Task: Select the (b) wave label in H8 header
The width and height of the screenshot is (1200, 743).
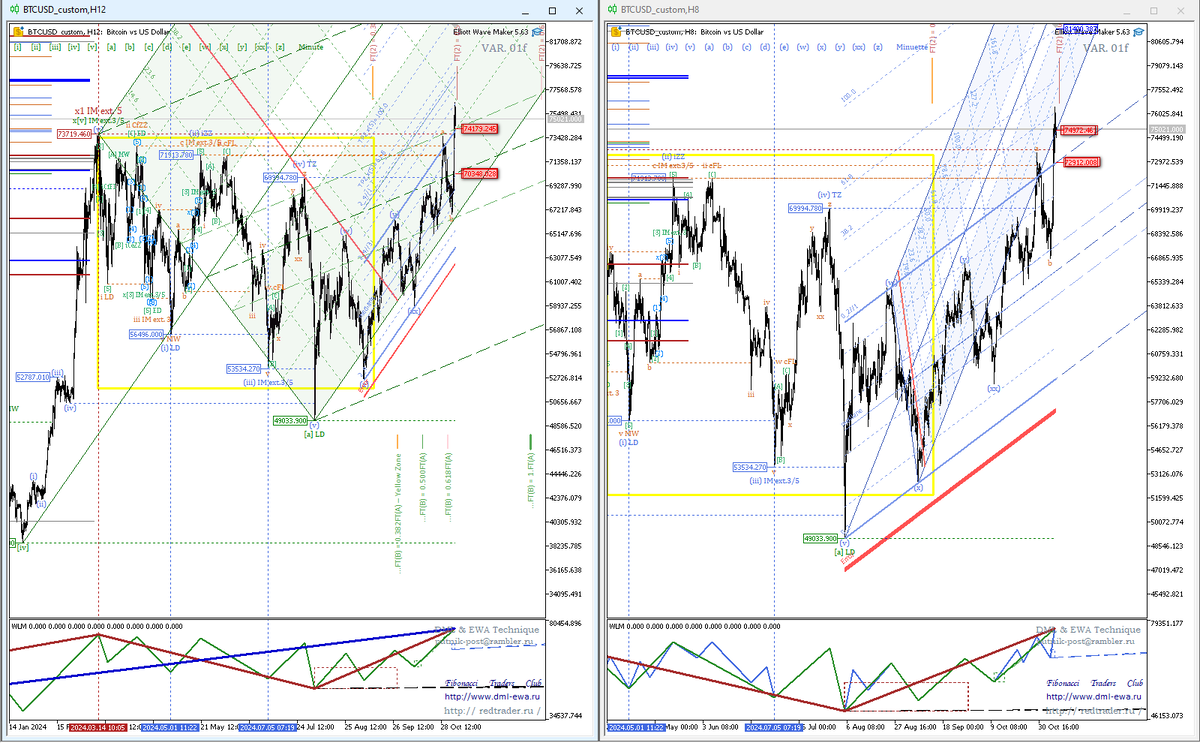Action: [x=727, y=47]
